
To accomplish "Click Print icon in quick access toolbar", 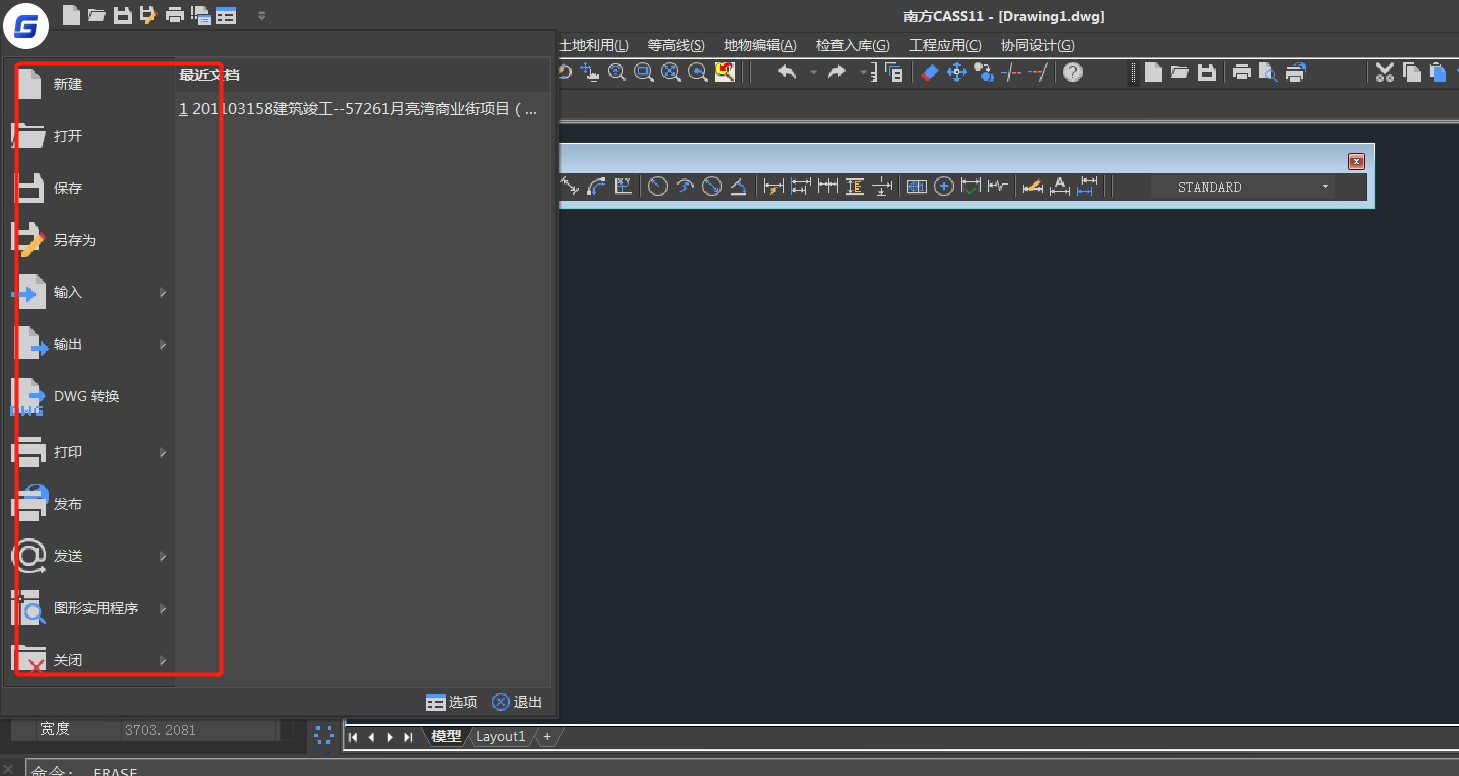I will [175, 15].
